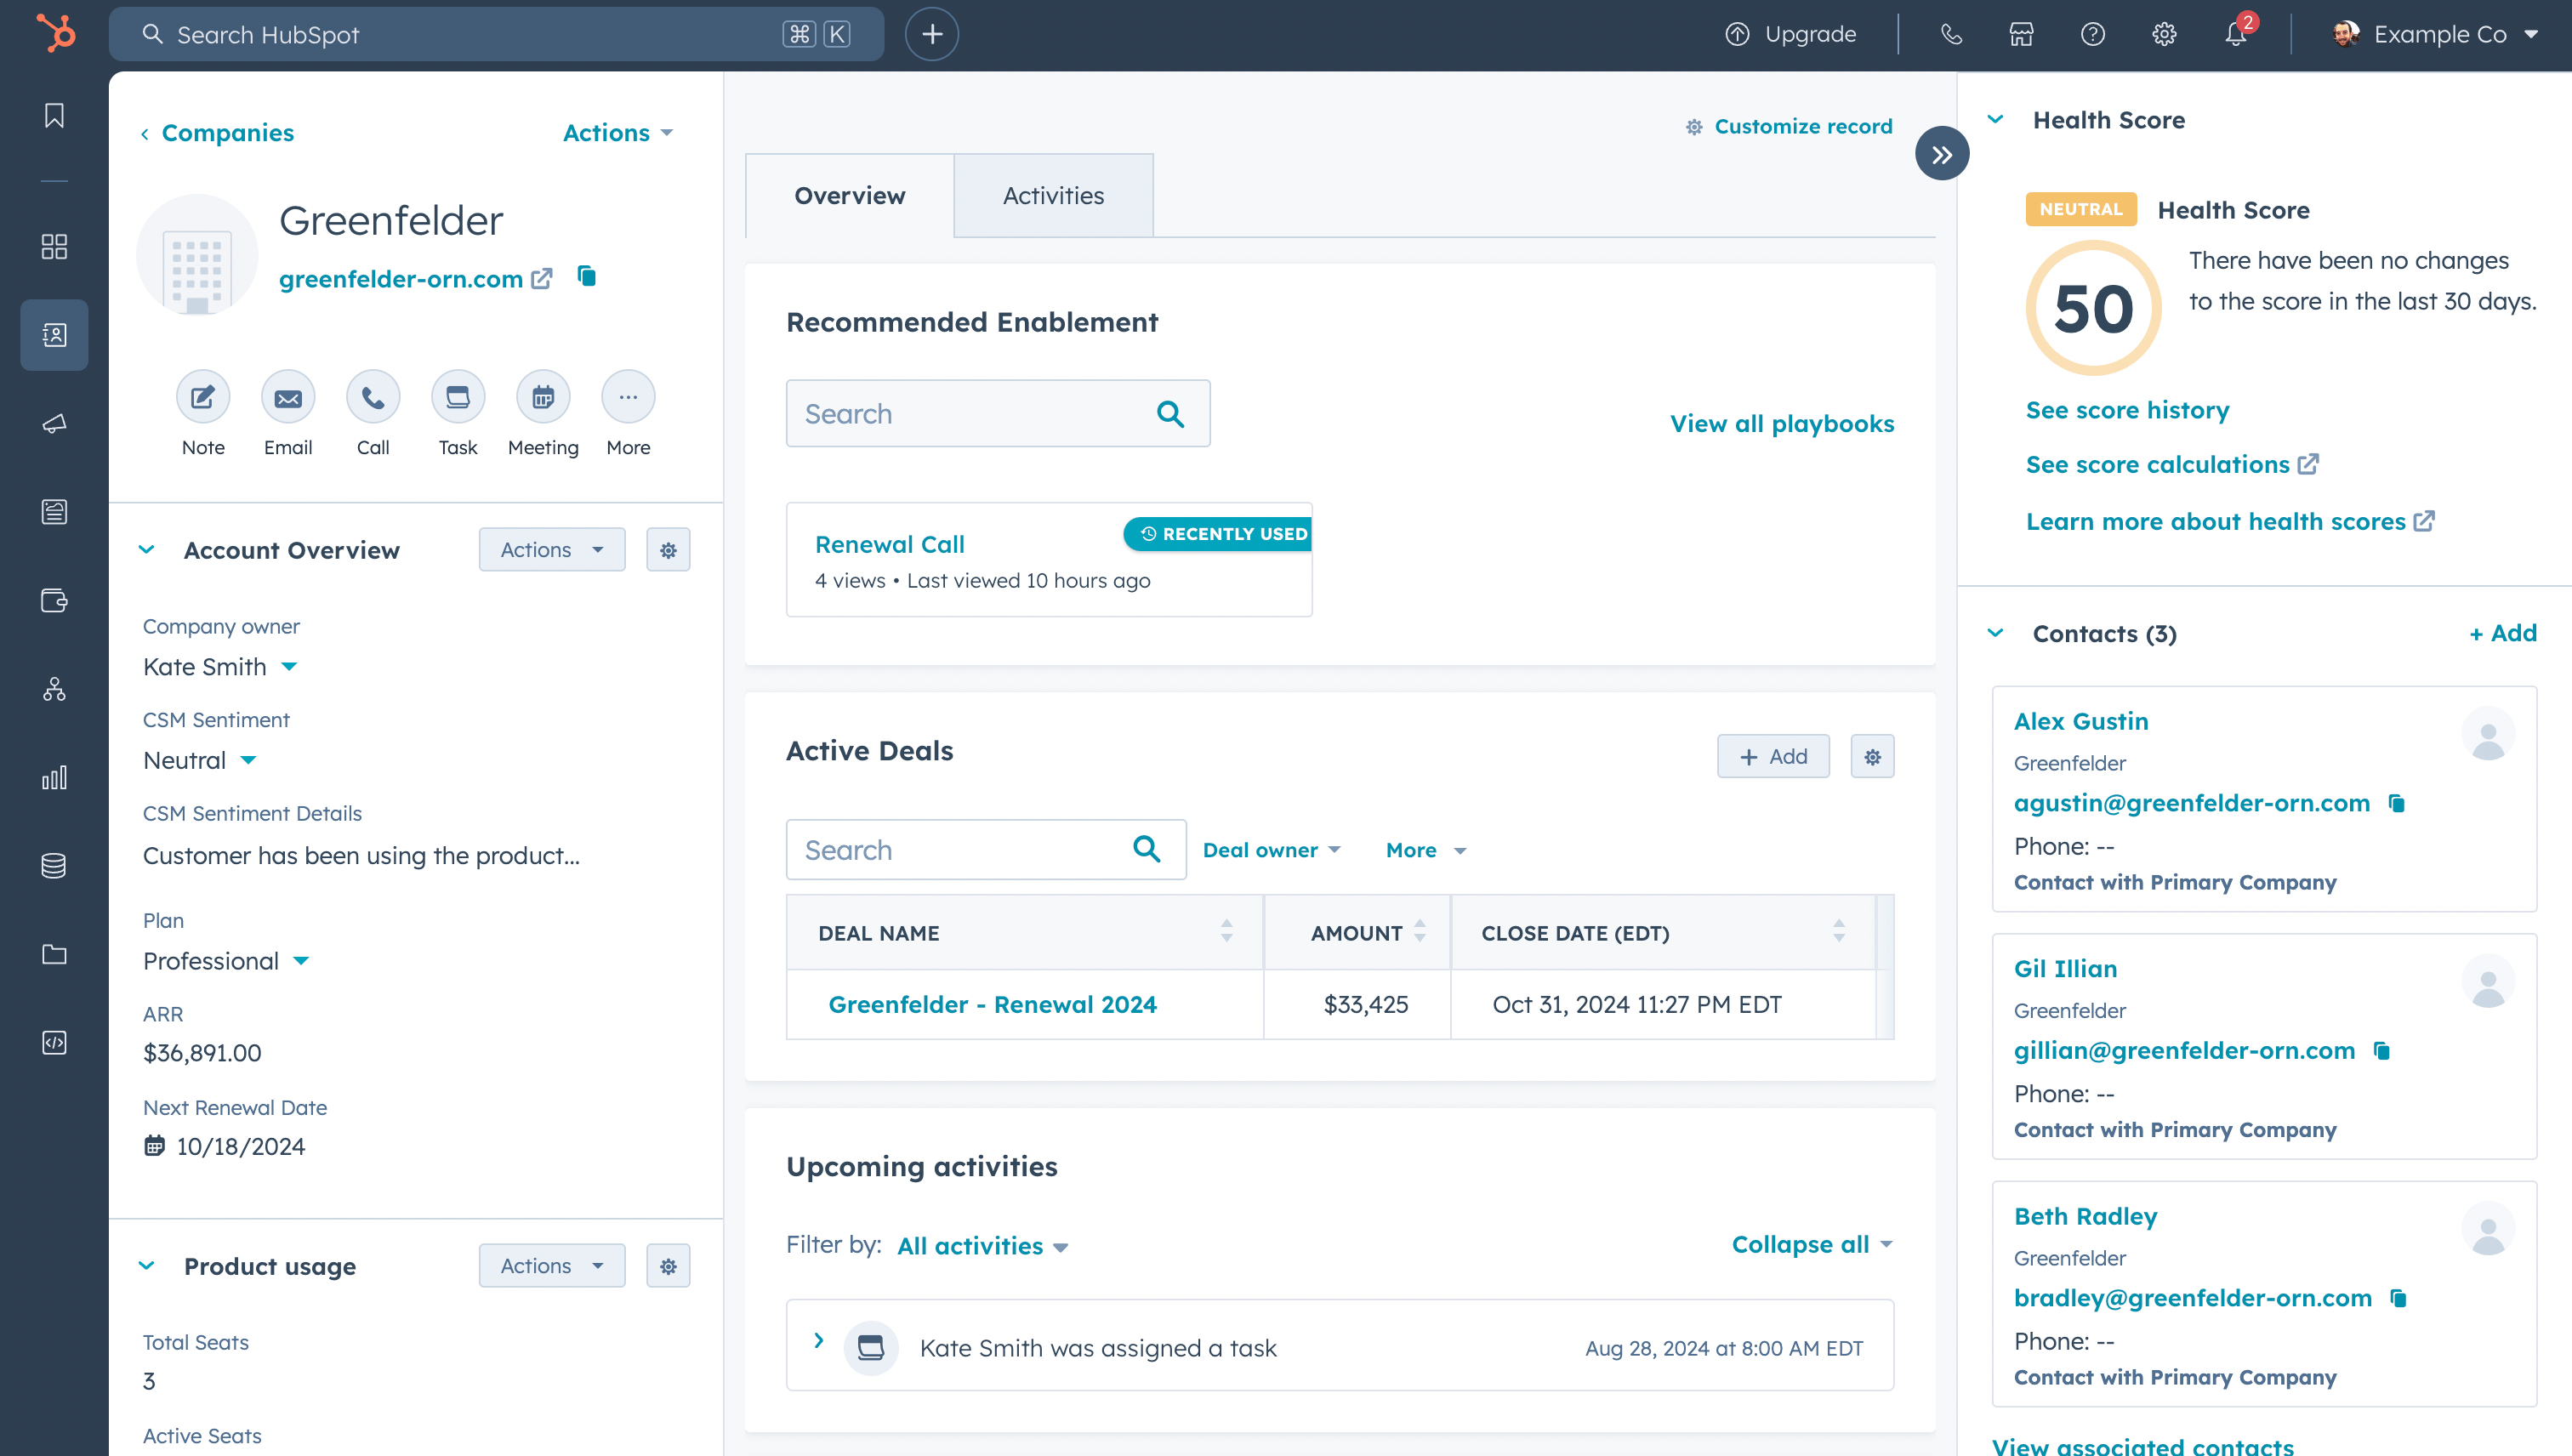Open the CSM Sentiment Neutral dropdown

click(x=200, y=760)
